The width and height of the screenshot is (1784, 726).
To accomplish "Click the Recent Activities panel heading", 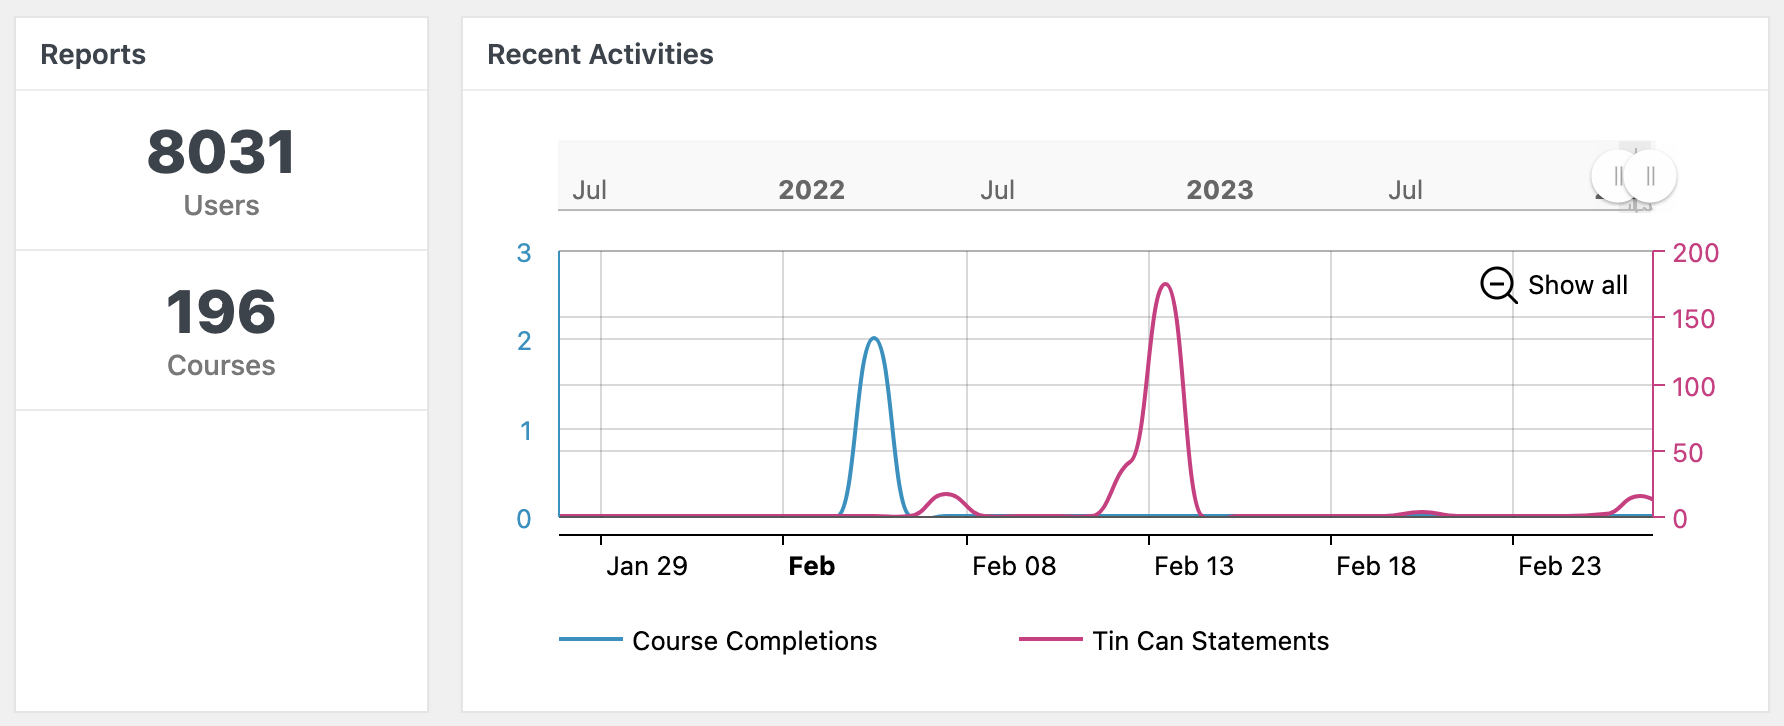I will (x=600, y=54).
